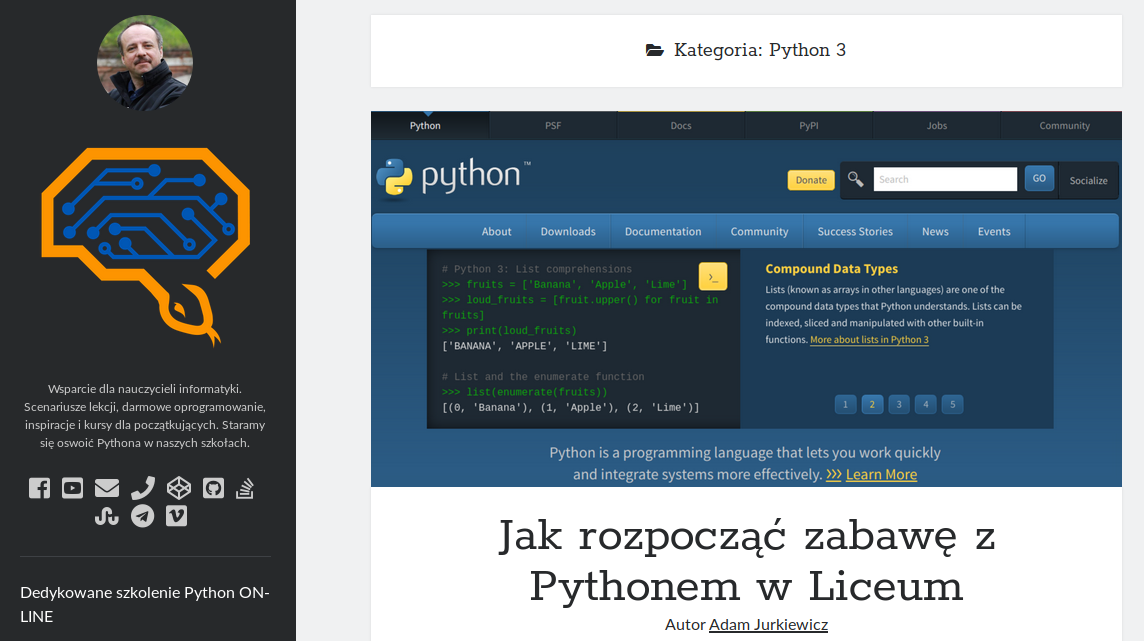Viewport: 1144px width, 641px height.
Task: Open the Telegram icon
Action: (143, 516)
